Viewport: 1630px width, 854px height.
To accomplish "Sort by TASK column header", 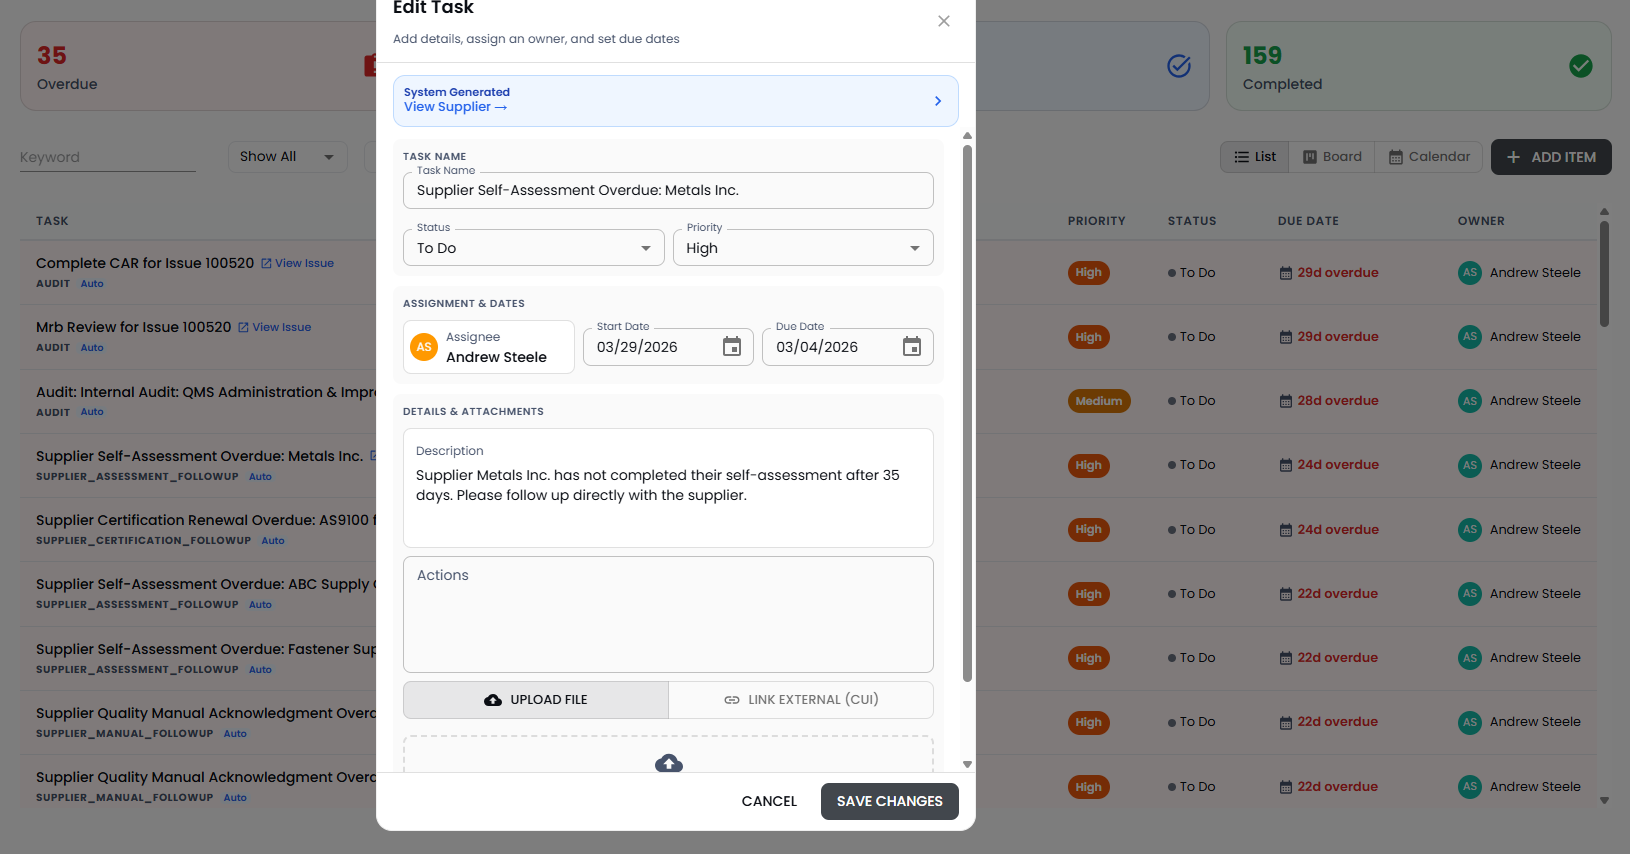I will (52, 221).
